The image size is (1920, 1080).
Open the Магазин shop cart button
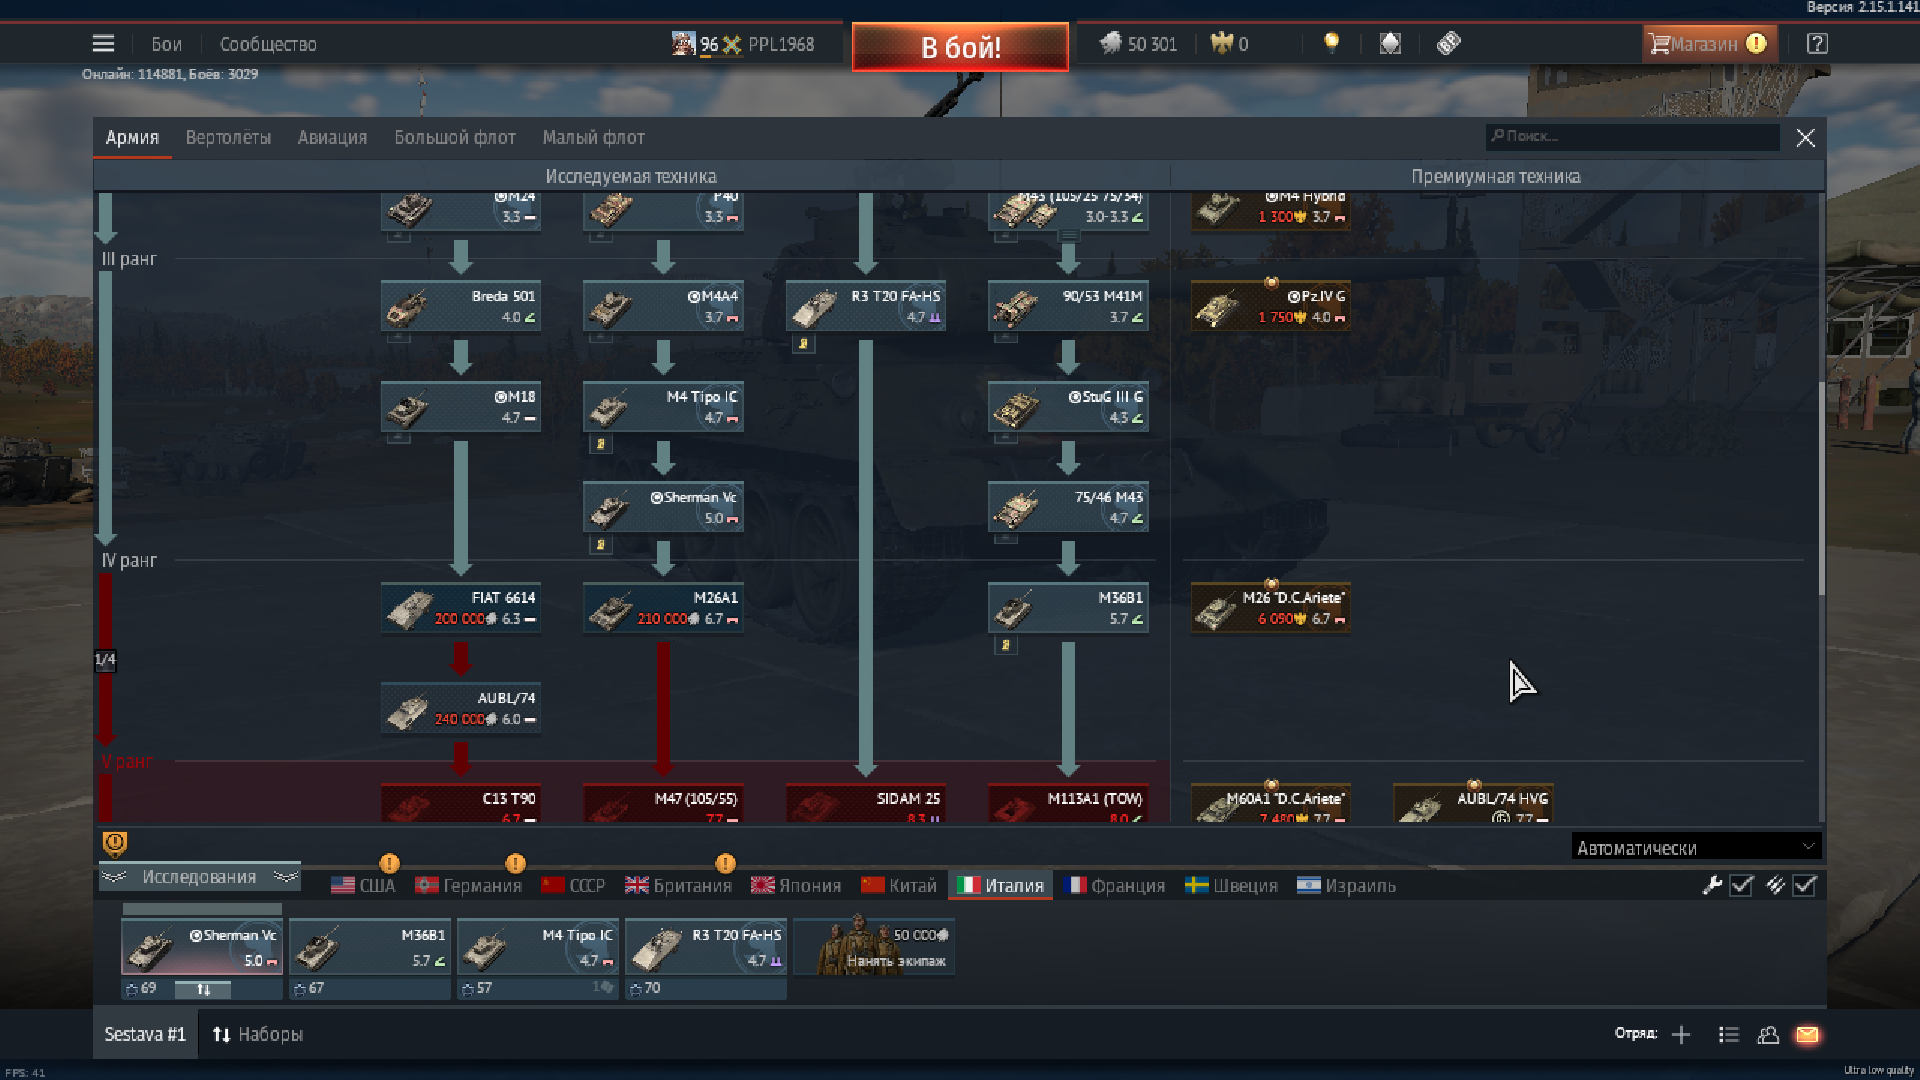click(1709, 44)
